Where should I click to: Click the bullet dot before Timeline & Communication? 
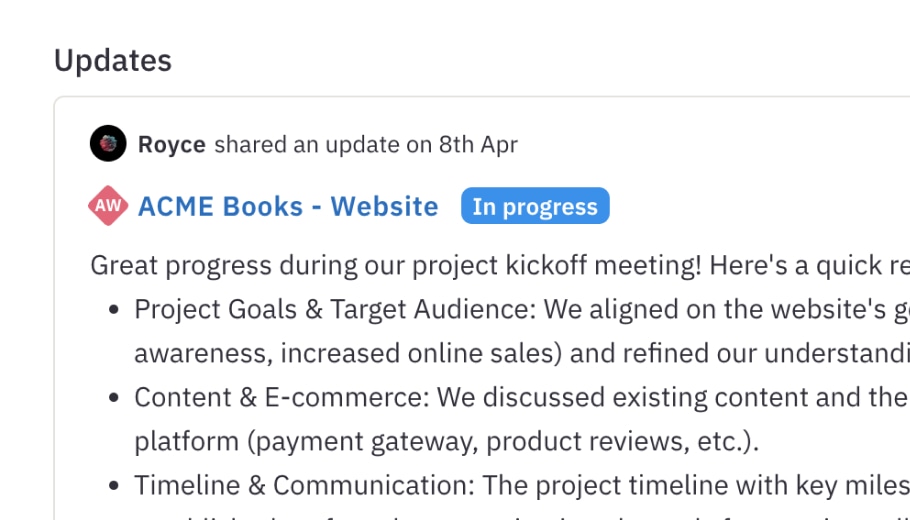114,486
